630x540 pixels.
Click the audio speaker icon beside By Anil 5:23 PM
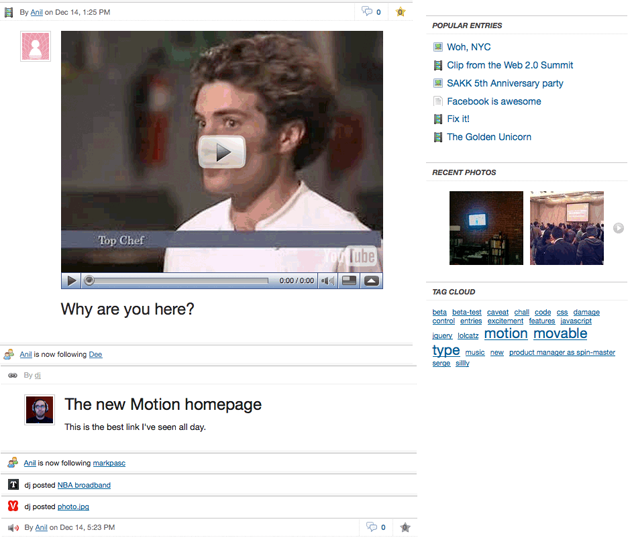13,528
